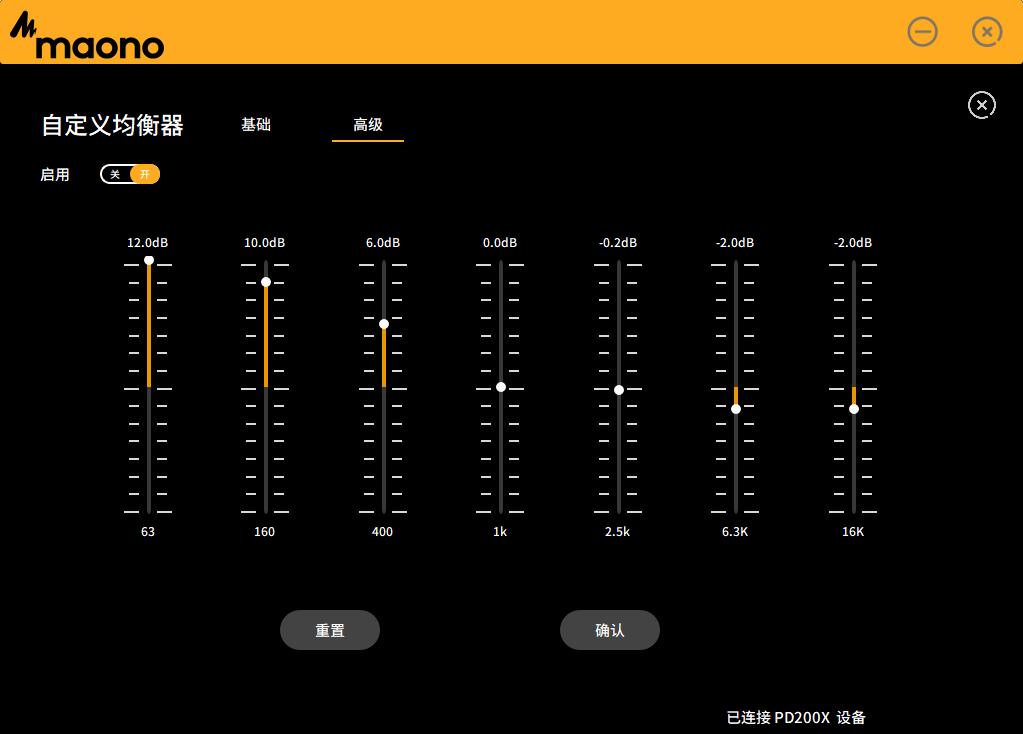
Task: Click the 400 Hz slider handle
Action: [383, 324]
